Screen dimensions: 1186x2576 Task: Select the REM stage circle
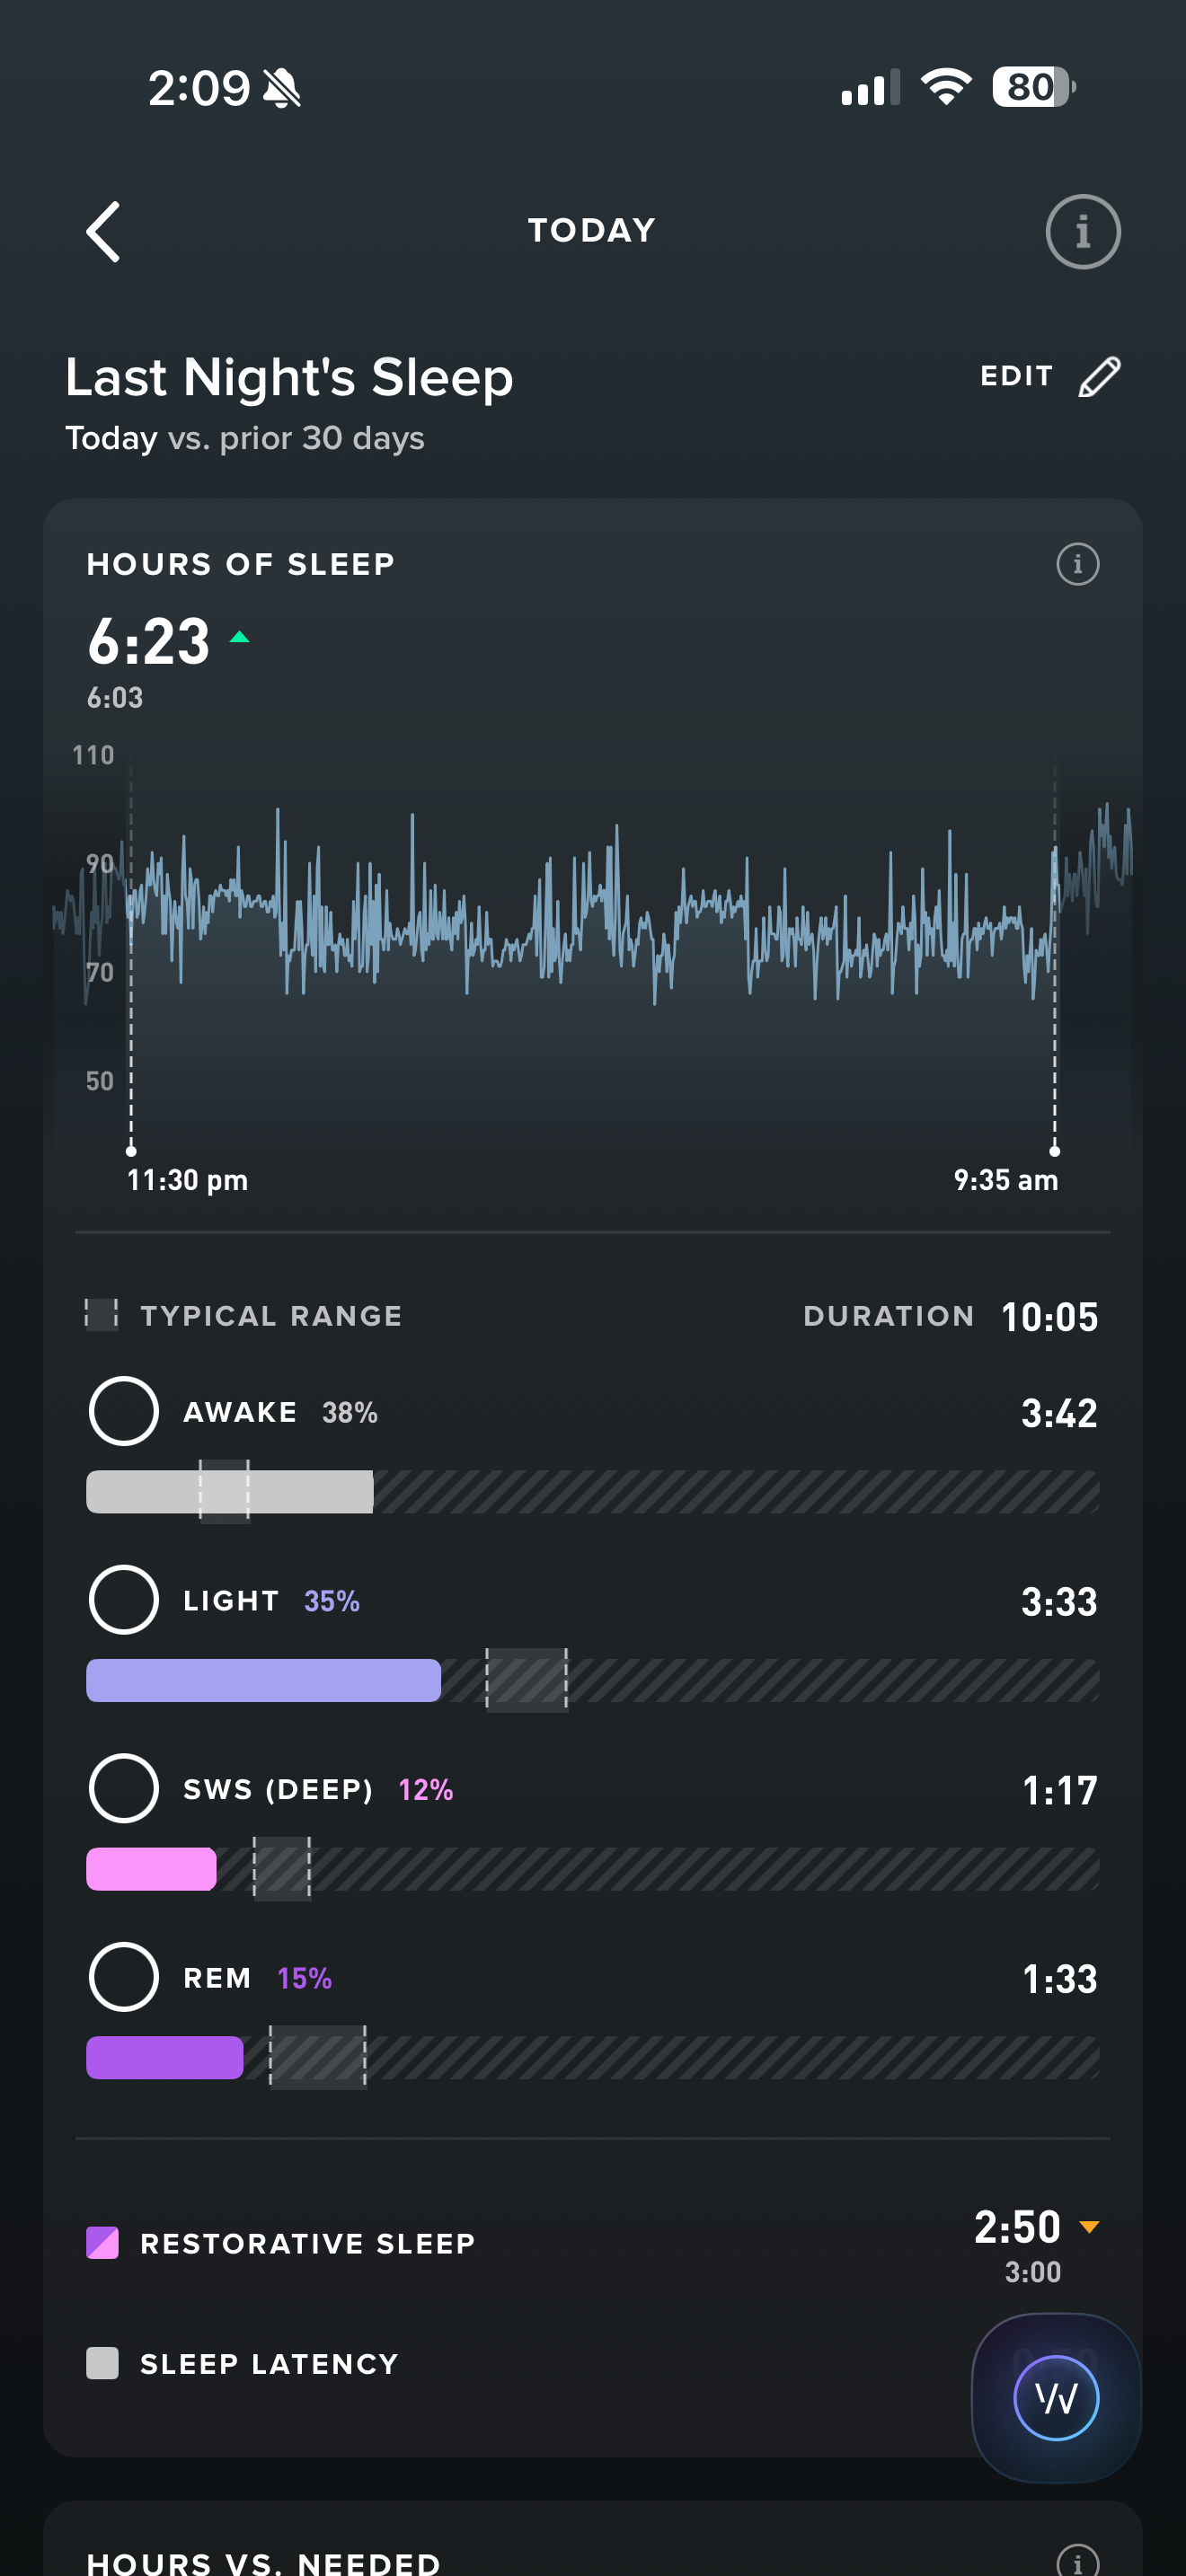coord(124,1977)
